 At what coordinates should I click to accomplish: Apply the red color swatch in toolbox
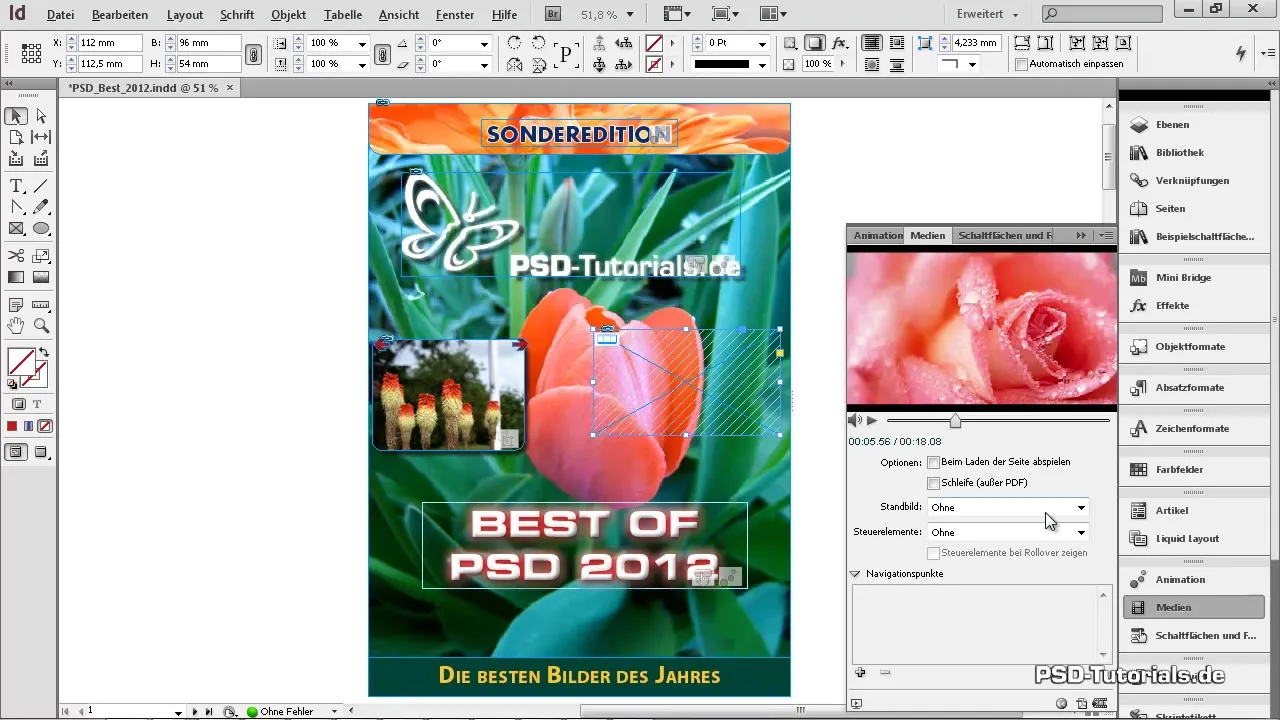(x=12, y=426)
